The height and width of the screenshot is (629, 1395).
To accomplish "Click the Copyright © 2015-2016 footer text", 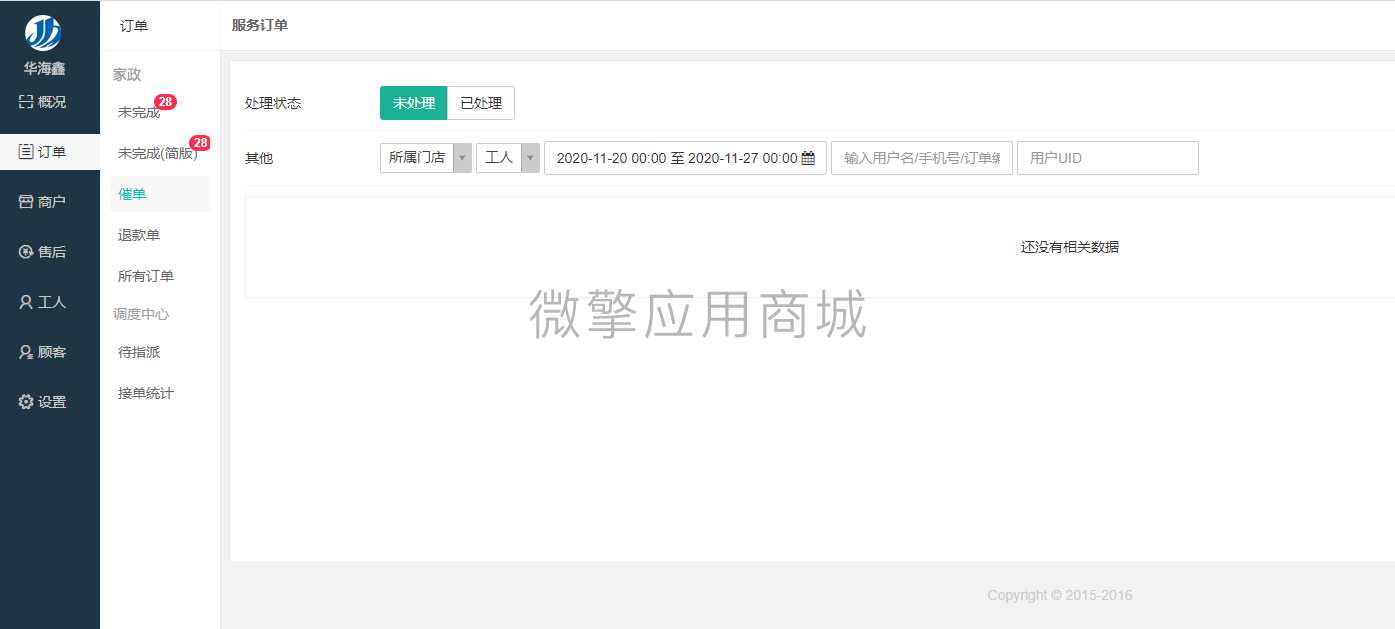I will coord(1060,595).
